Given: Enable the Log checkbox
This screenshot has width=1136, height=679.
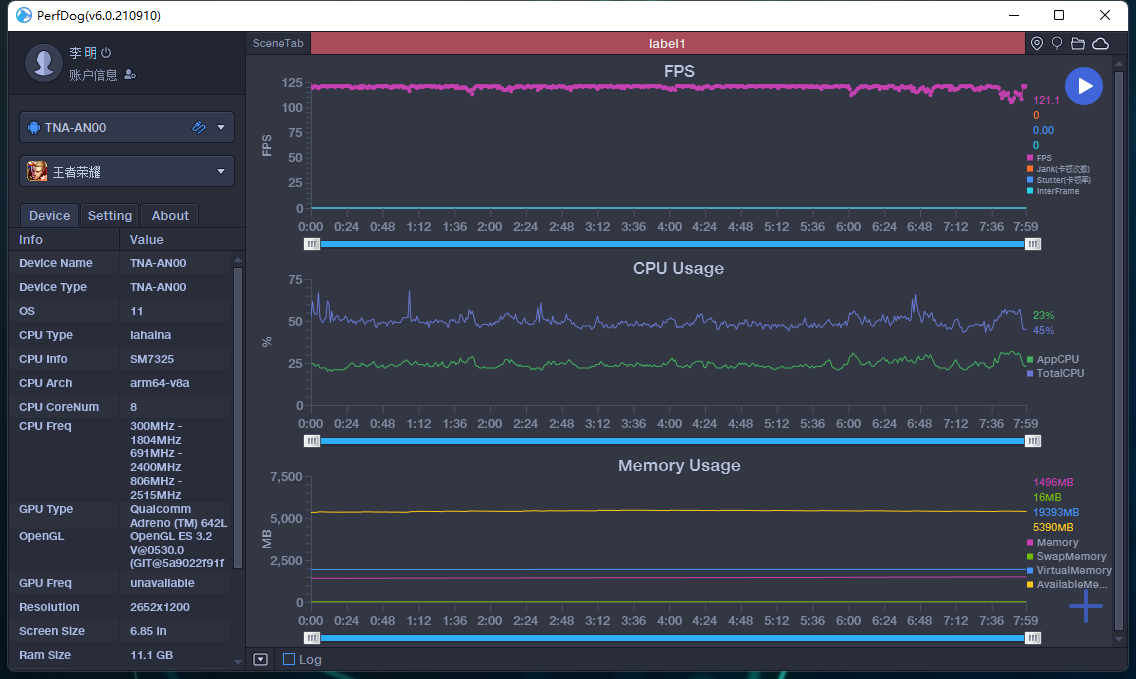Looking at the screenshot, I should 289,659.
